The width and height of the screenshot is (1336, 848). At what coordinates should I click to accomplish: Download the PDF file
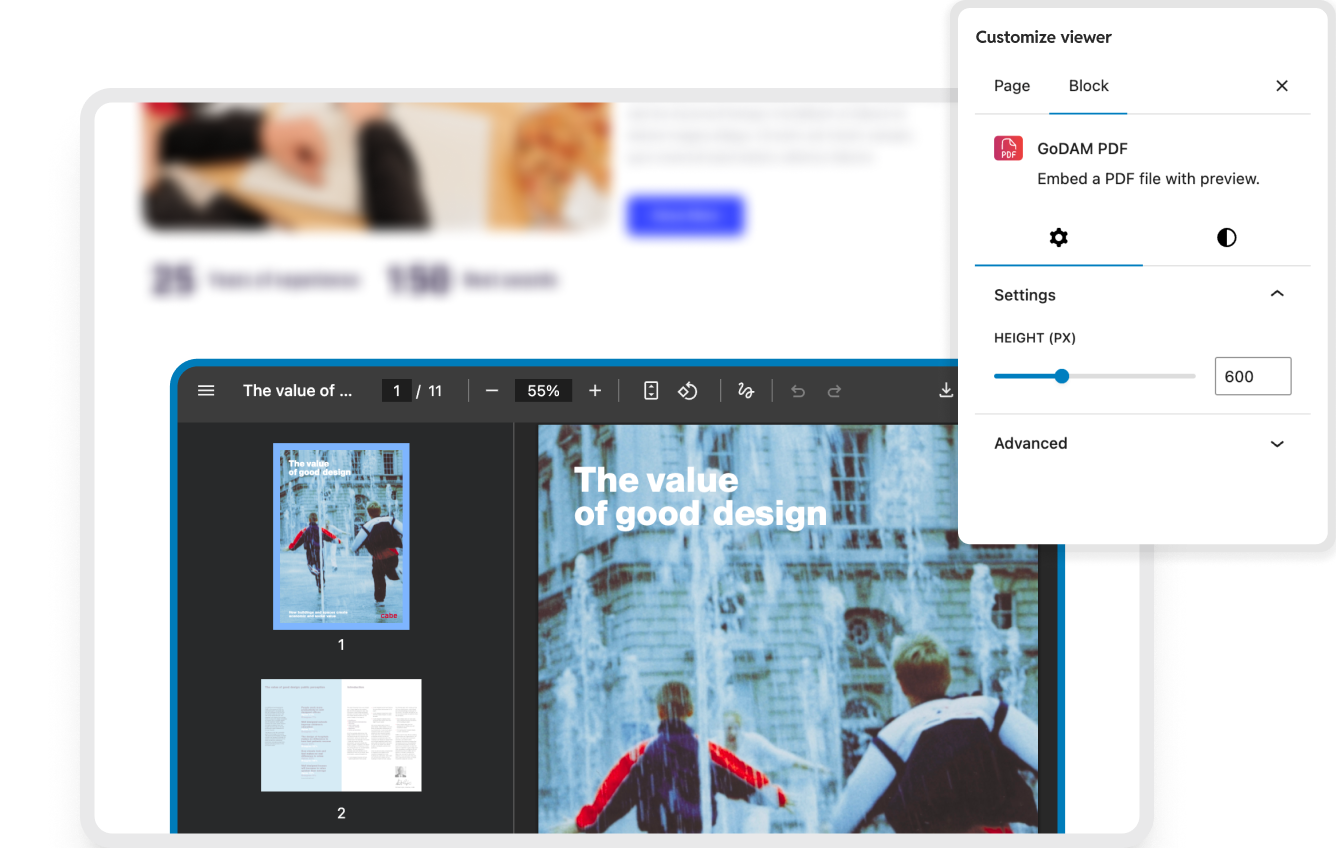tap(945, 390)
